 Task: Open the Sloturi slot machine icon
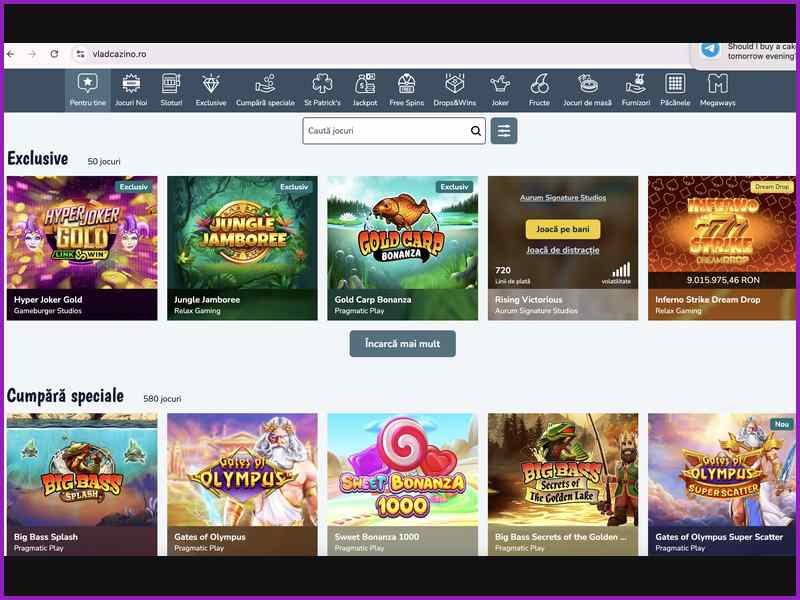pos(173,91)
